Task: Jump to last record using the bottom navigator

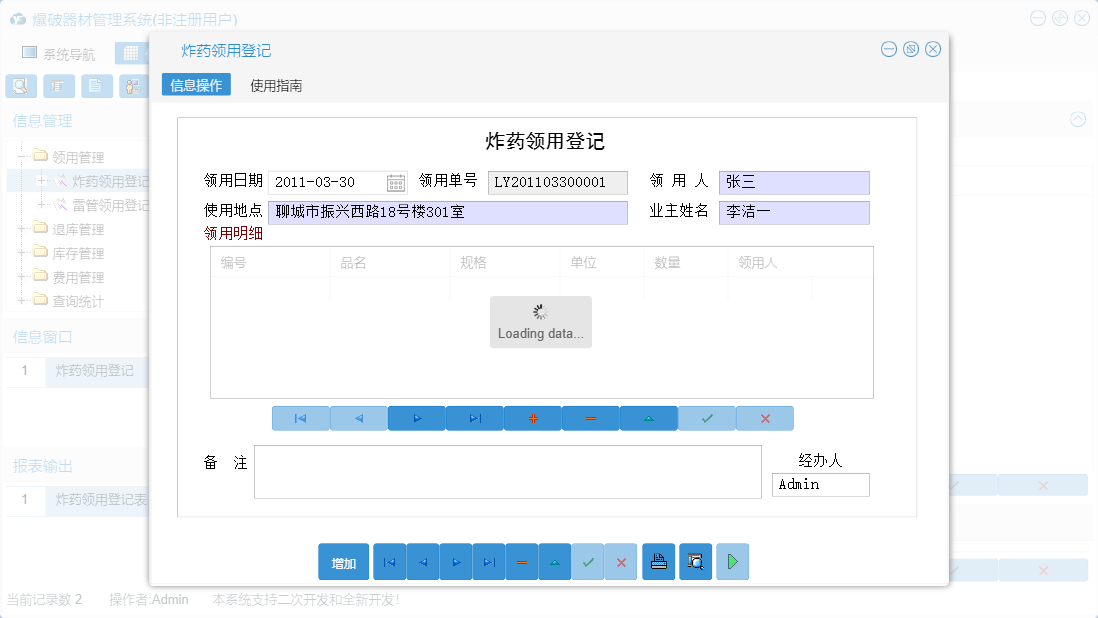Action: [489, 561]
